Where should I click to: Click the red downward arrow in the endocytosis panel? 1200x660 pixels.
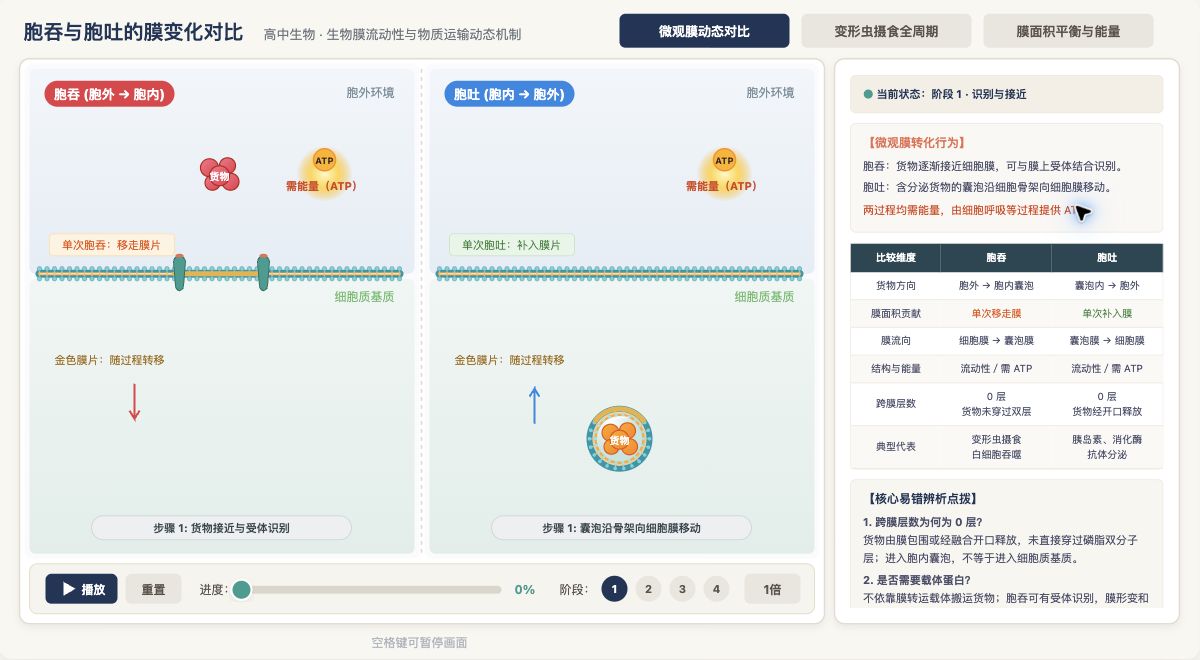pyautogui.click(x=134, y=402)
